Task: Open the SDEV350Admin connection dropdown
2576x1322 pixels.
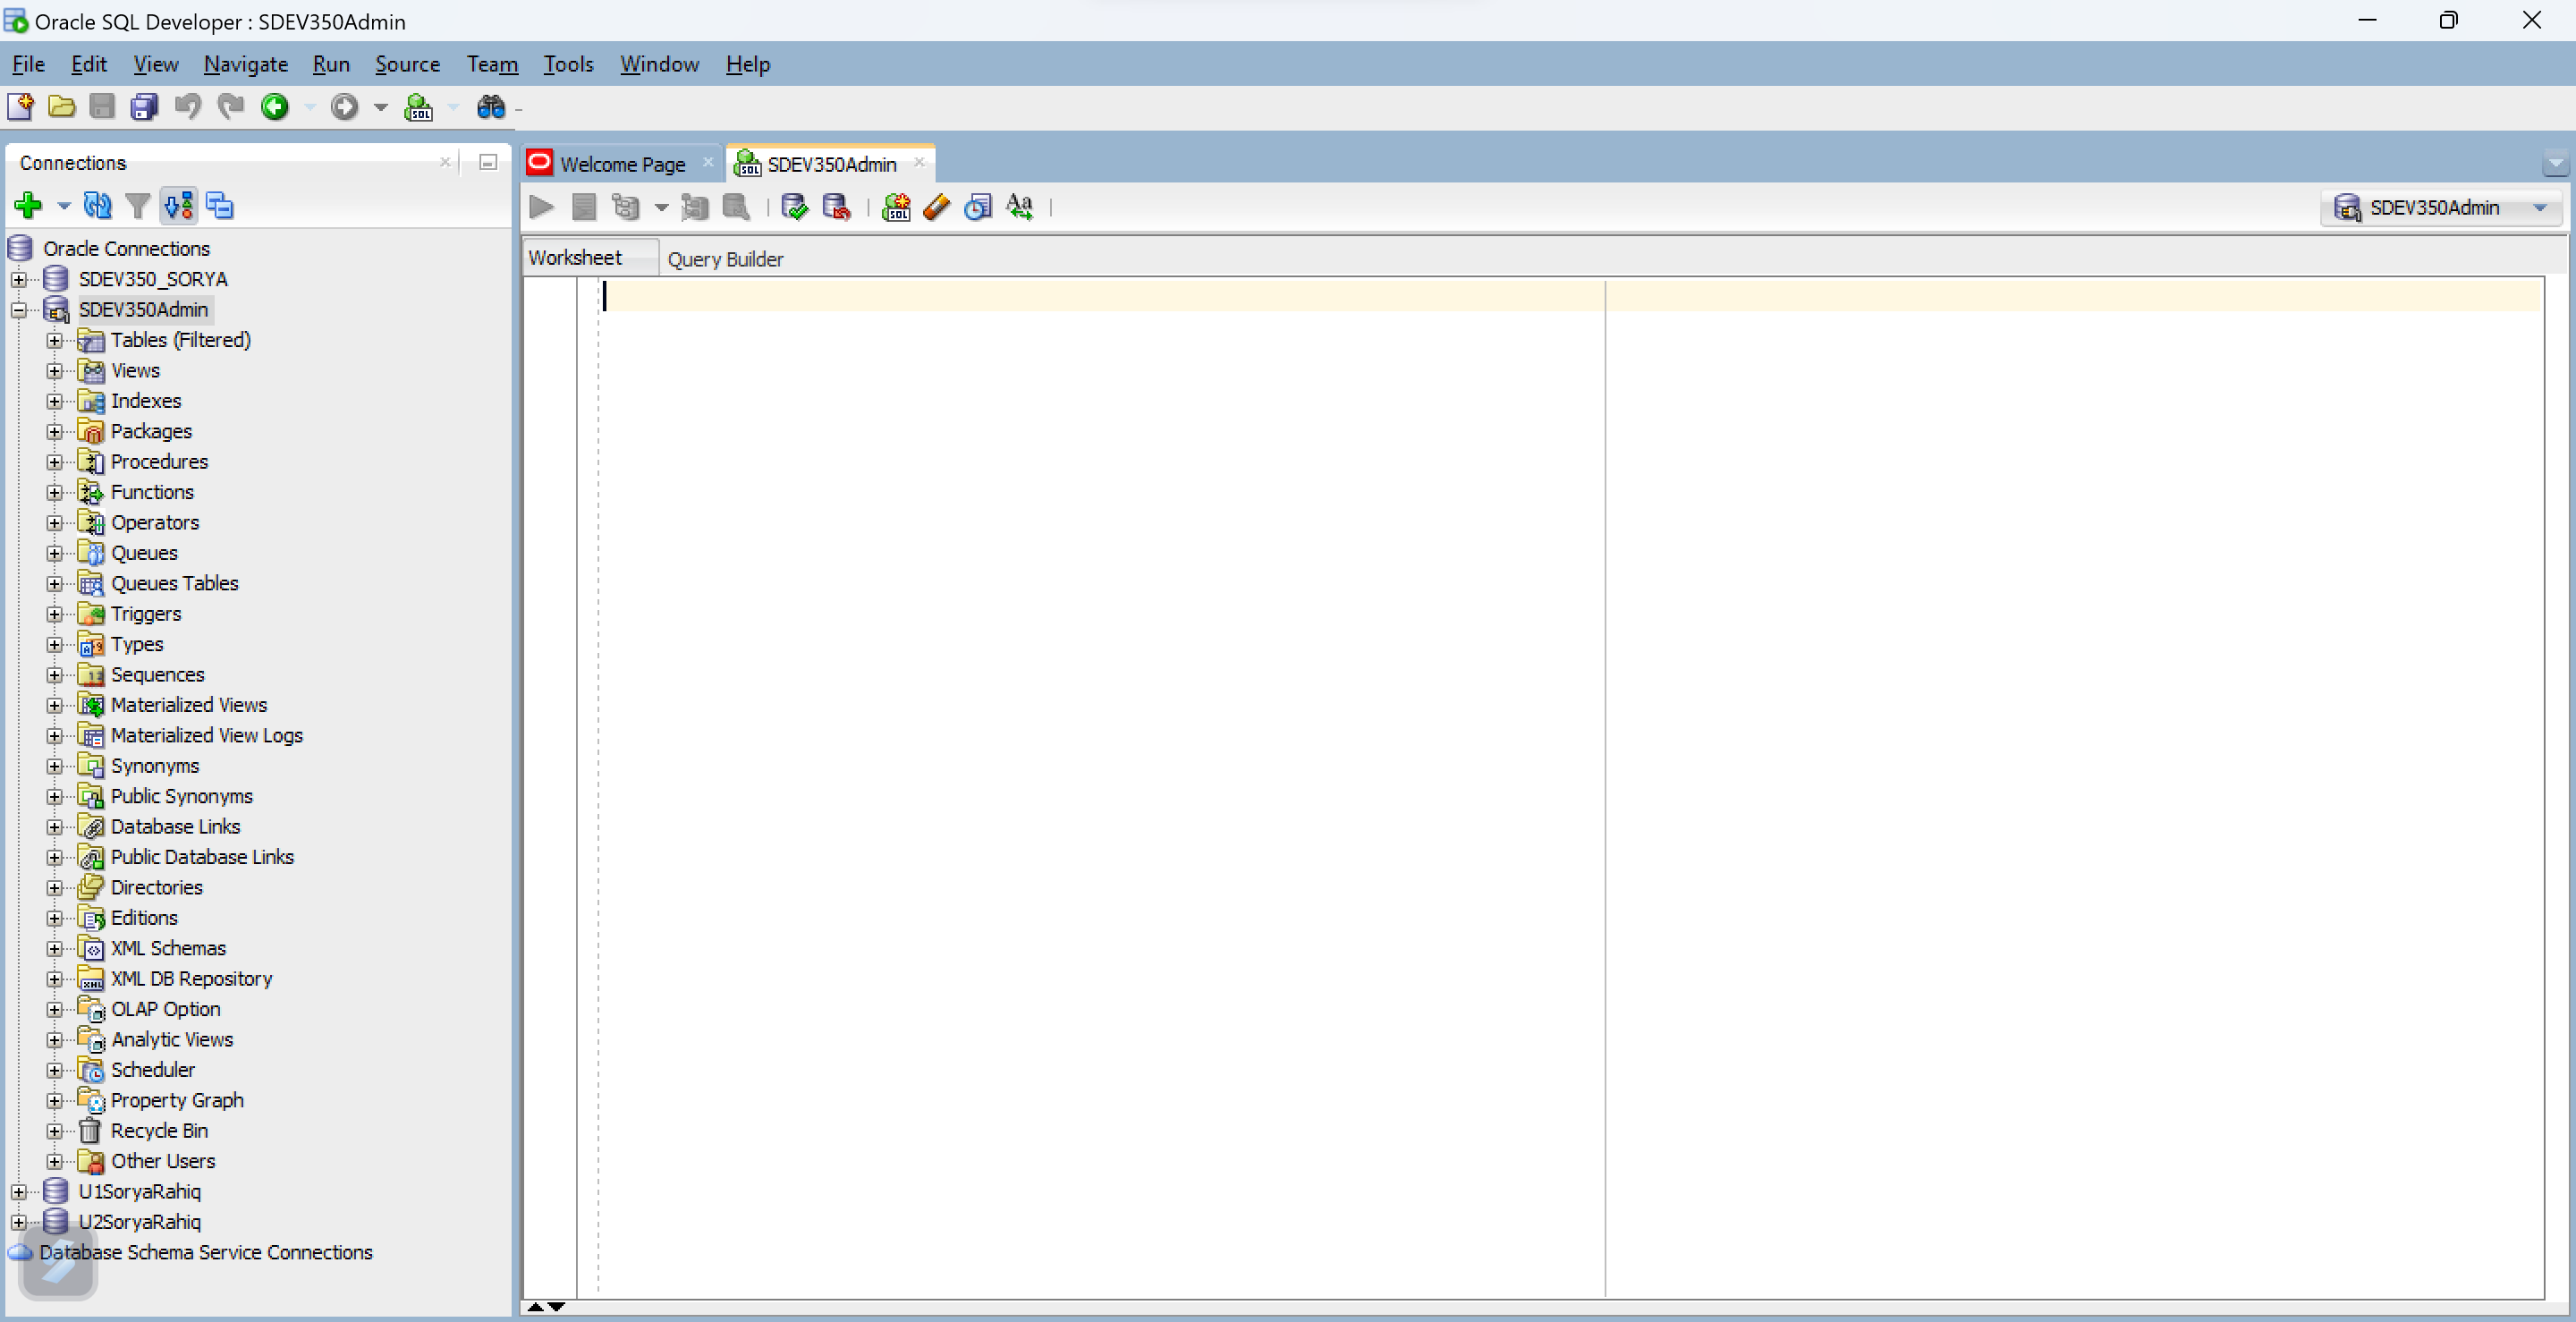Action: [x=2540, y=208]
